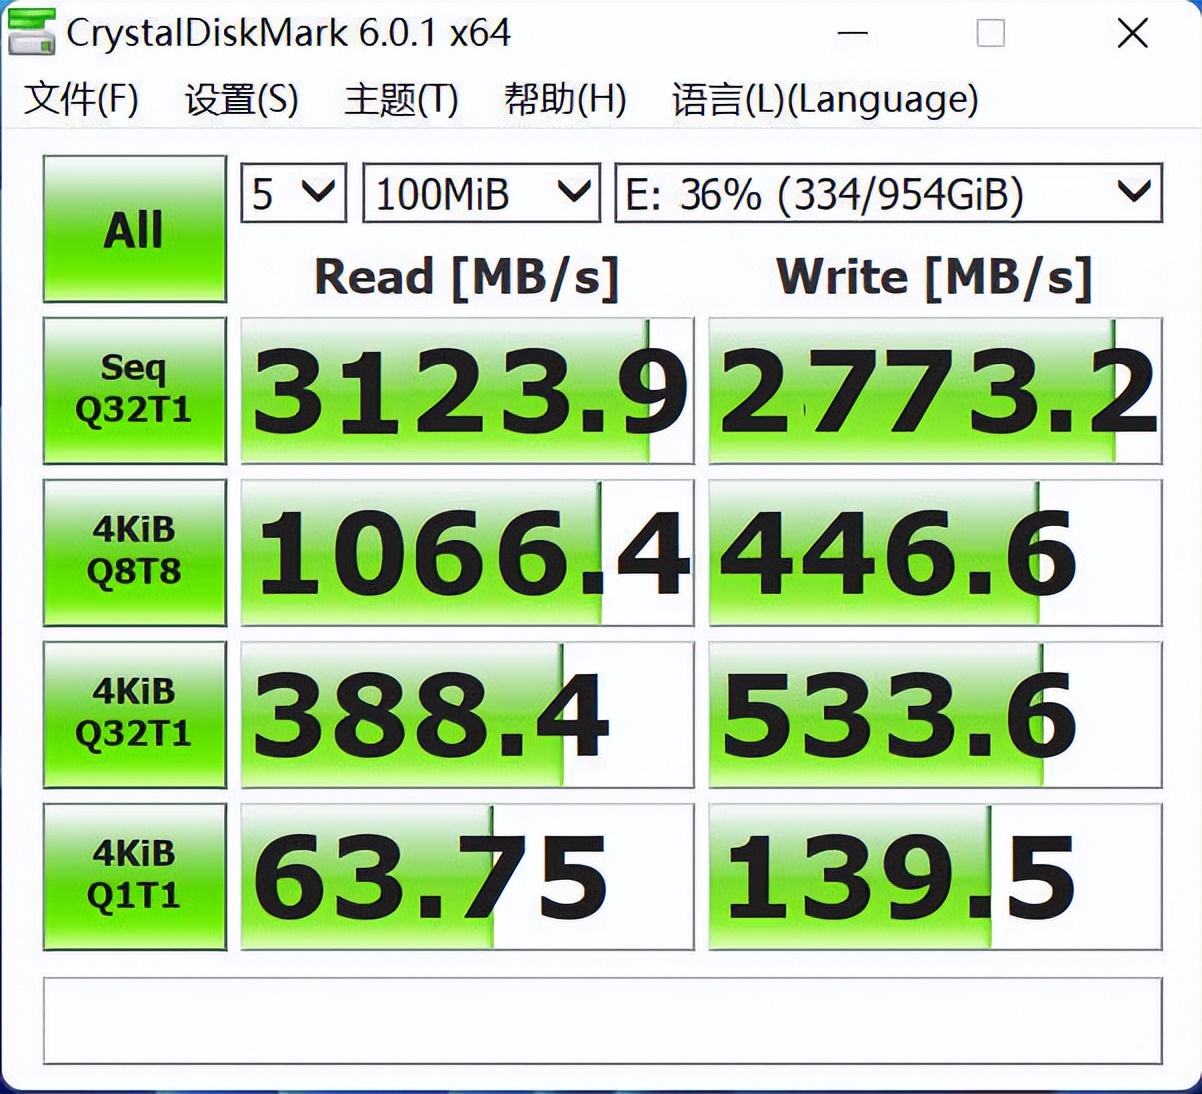This screenshot has width=1202, height=1094.
Task: Minimize the CrystalDiskMark window
Action: click(x=852, y=33)
